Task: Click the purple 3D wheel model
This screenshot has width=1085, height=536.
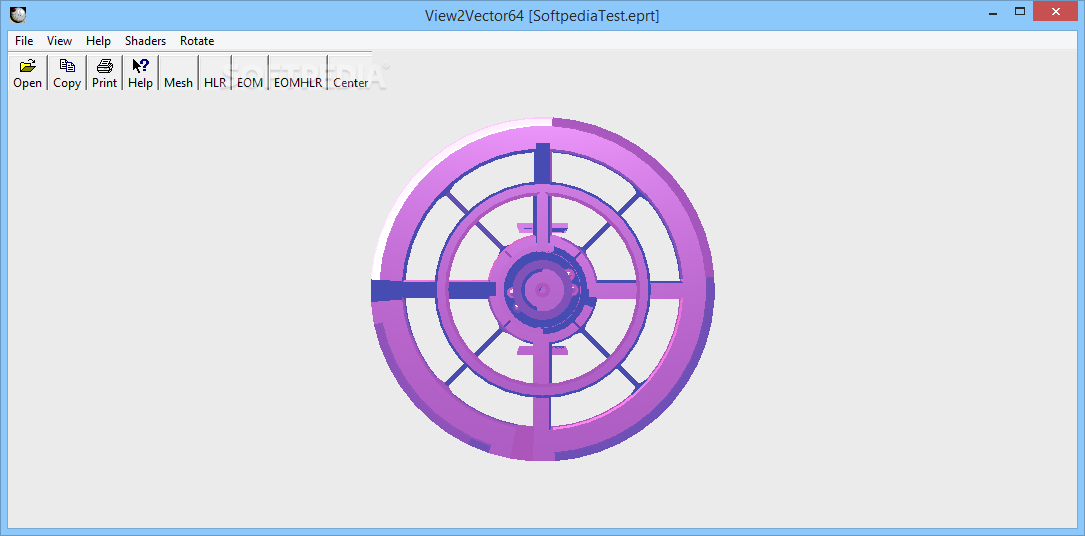Action: point(542,289)
